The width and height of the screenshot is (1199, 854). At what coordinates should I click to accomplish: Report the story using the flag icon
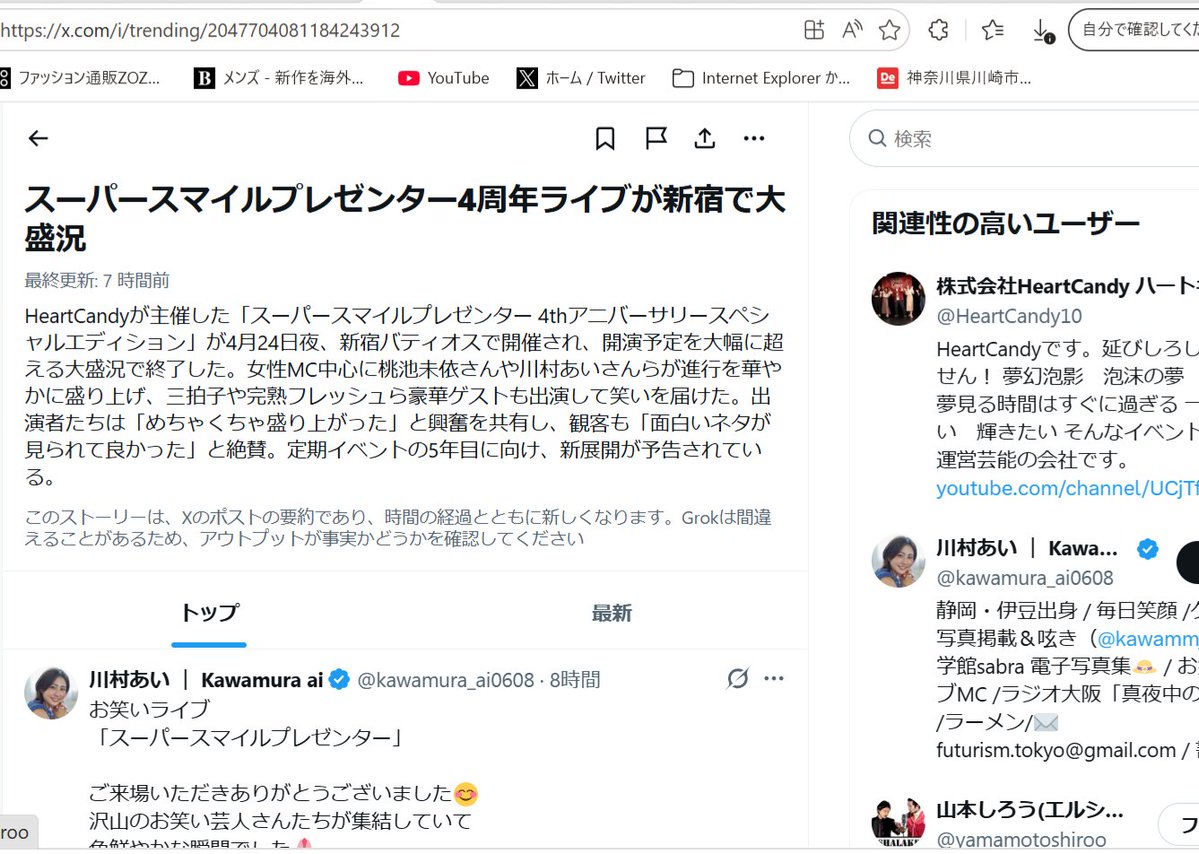point(655,140)
